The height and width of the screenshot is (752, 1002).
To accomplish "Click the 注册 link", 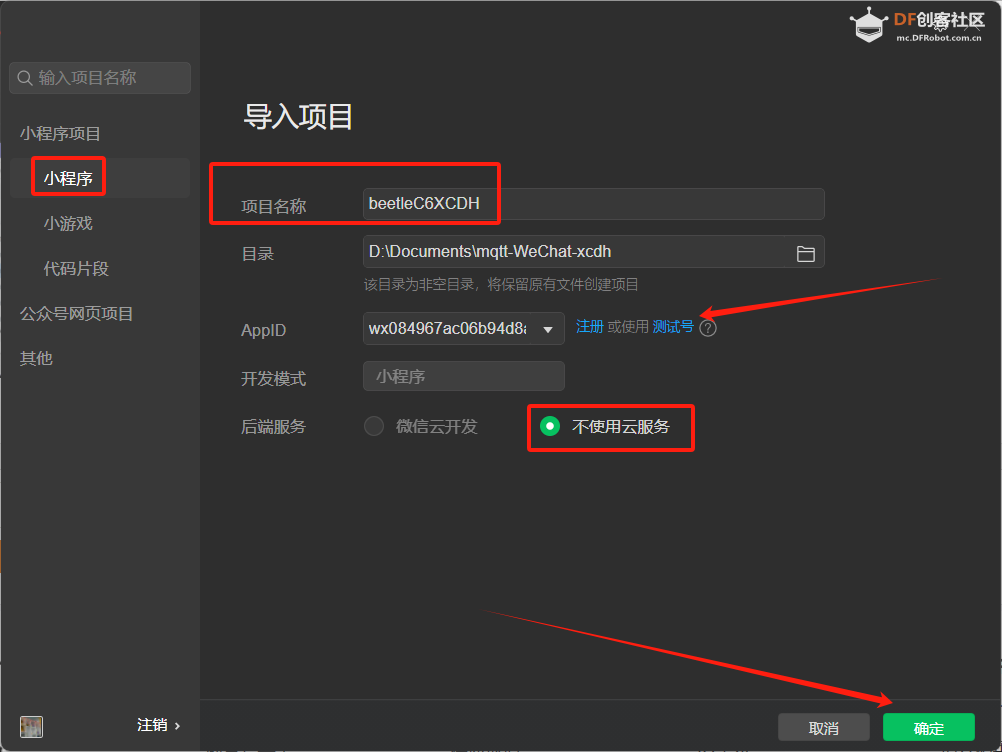I will pyautogui.click(x=589, y=327).
